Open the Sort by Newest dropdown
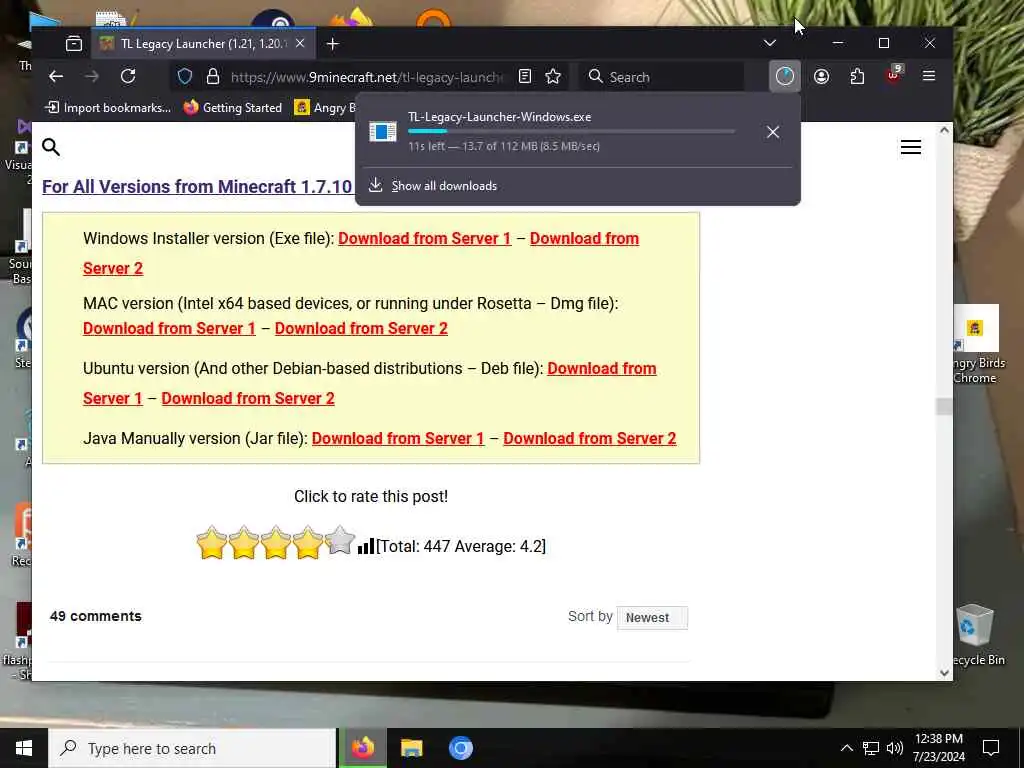The height and width of the screenshot is (768, 1024). [x=652, y=618]
